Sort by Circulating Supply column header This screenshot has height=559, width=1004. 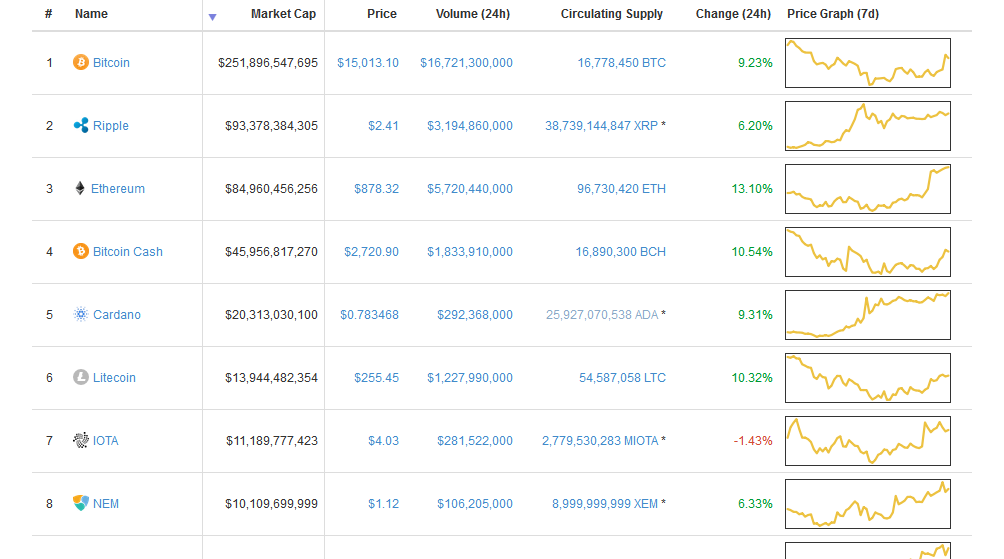point(611,13)
